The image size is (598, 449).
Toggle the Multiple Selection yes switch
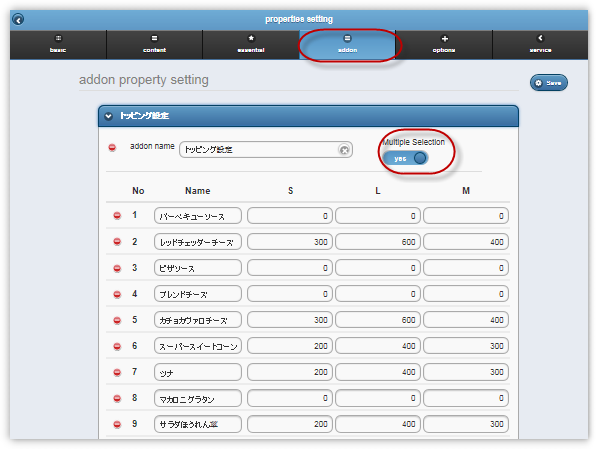pyautogui.click(x=405, y=158)
